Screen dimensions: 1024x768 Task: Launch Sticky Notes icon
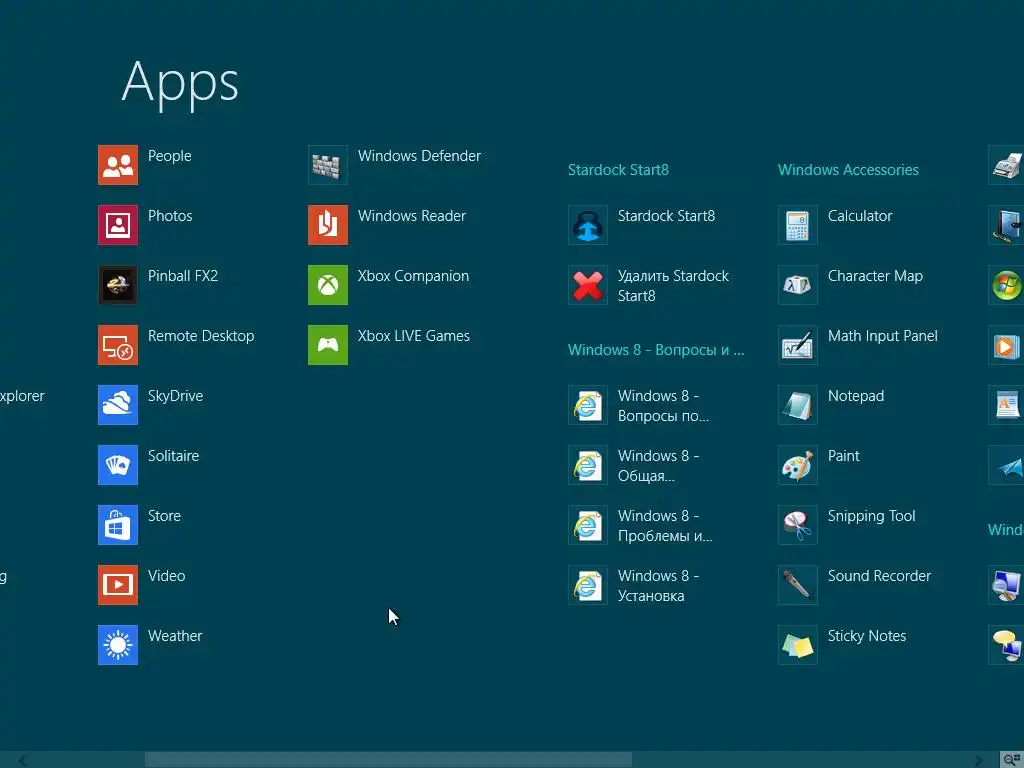[797, 645]
